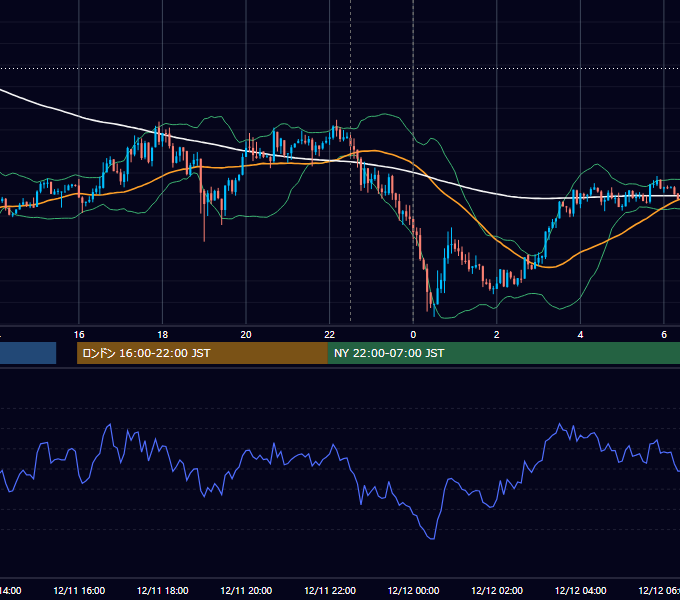Click the 12/12 02:00 date label
Image resolution: width=680 pixels, height=600 pixels.
point(497,590)
